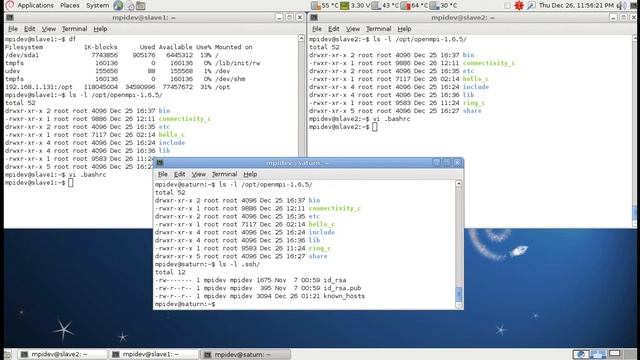640x360 pixels.
Task: Switch to mpidev@saturn taskbar button
Action: point(245,354)
